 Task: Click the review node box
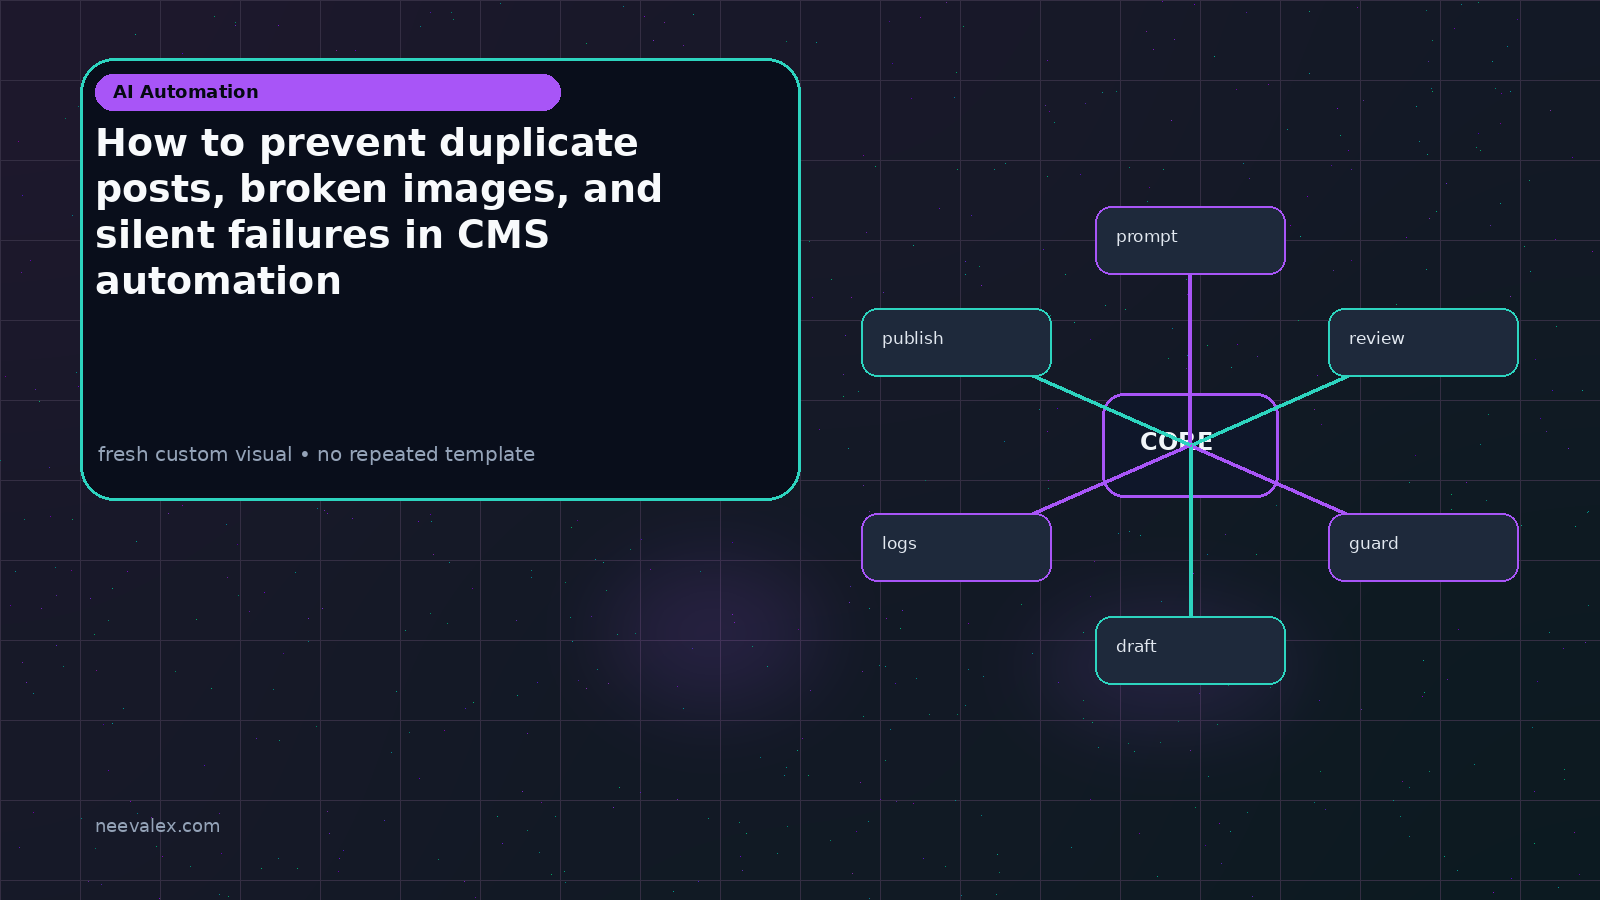point(1423,342)
